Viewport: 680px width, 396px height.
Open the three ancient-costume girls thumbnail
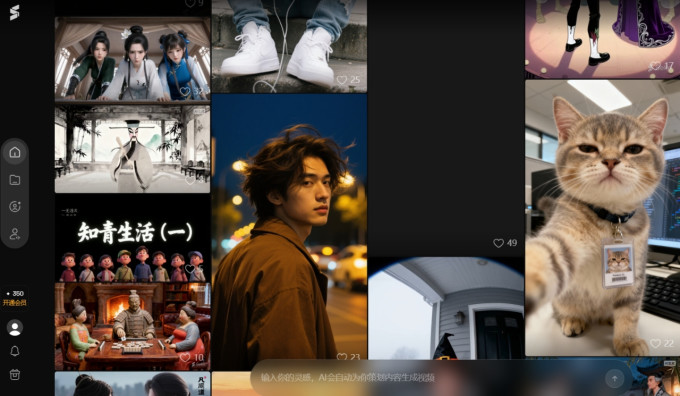132,59
